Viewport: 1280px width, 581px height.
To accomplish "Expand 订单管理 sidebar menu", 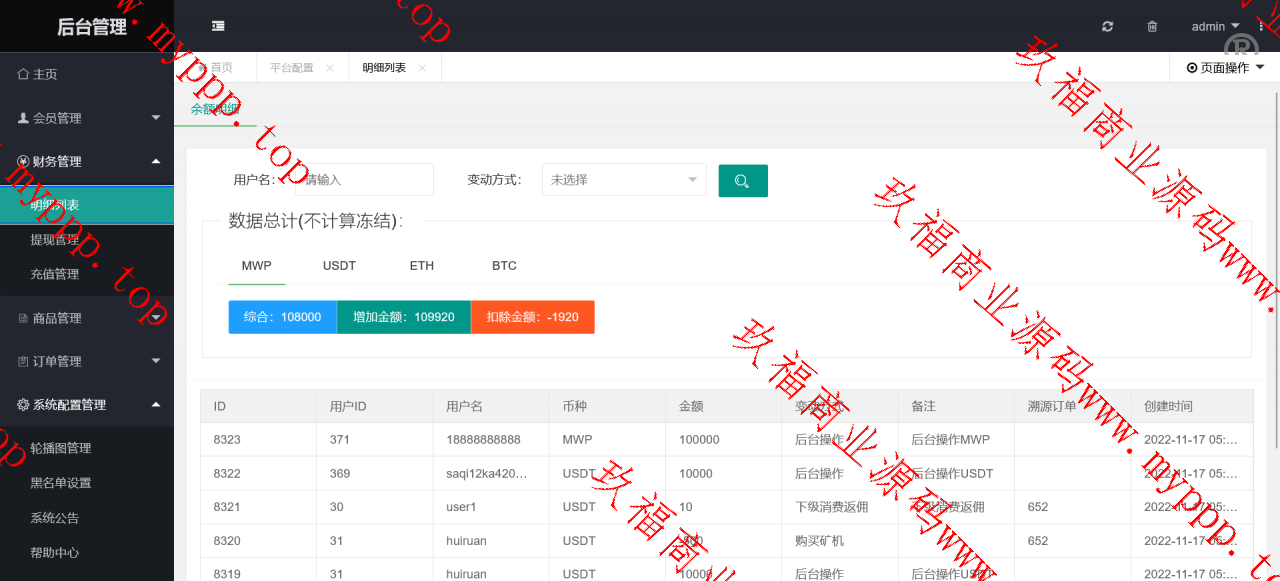I will pyautogui.click(x=87, y=361).
